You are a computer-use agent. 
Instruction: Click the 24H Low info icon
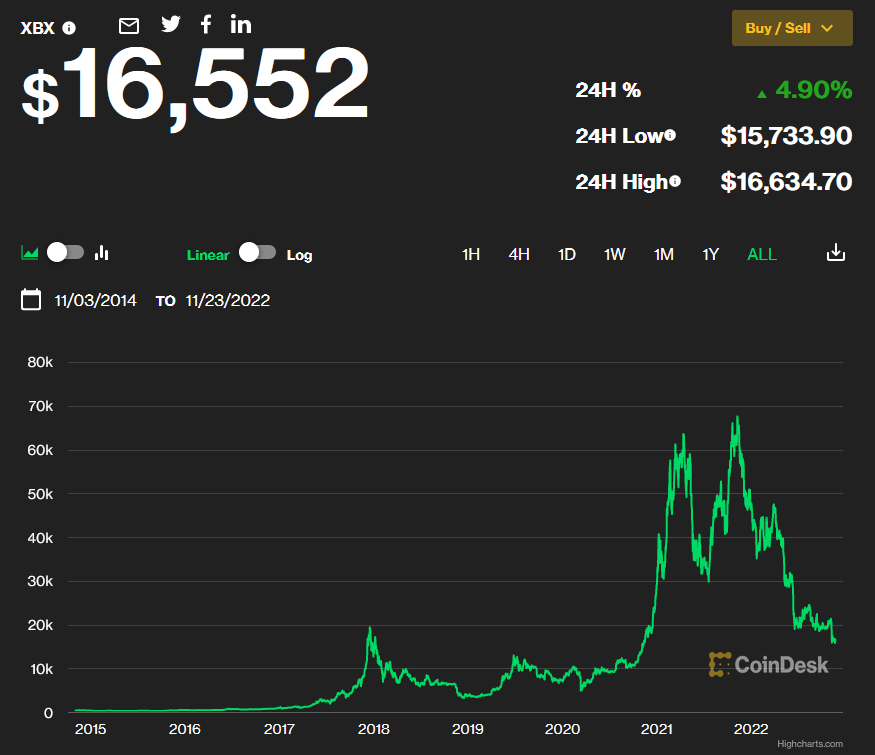point(670,135)
